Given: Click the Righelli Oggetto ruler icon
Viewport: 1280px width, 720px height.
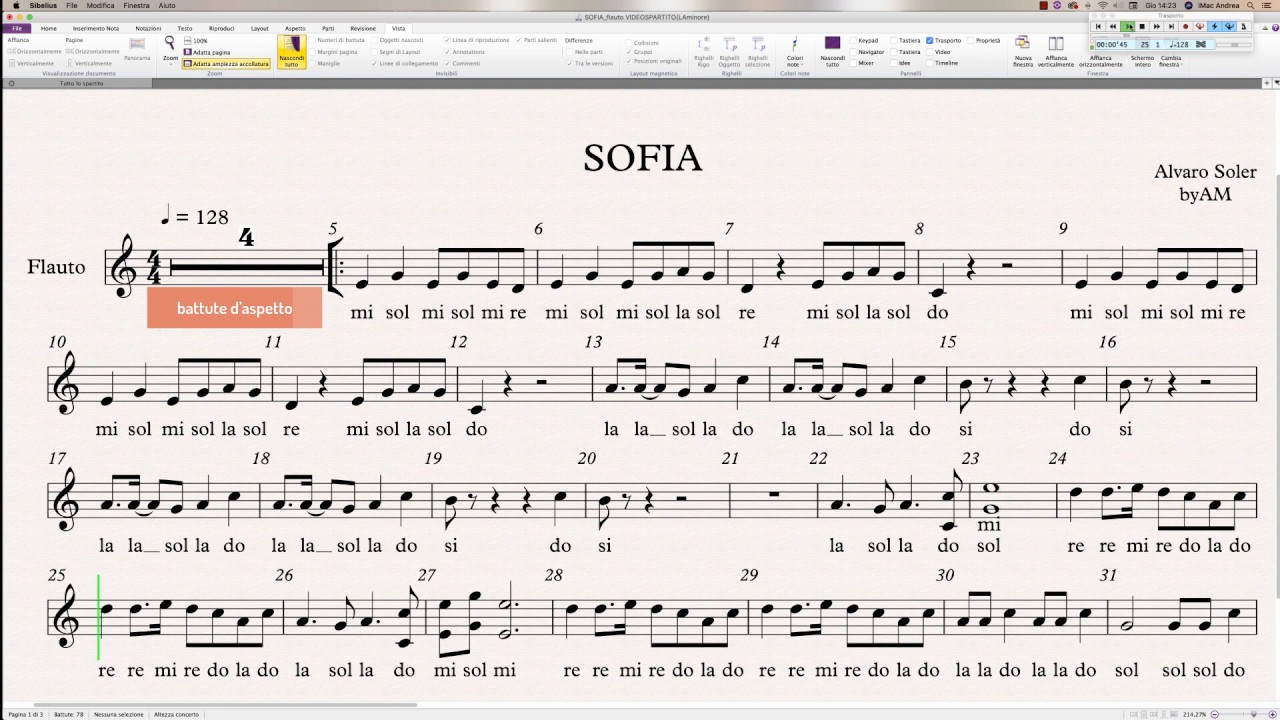Looking at the screenshot, I should [x=730, y=45].
